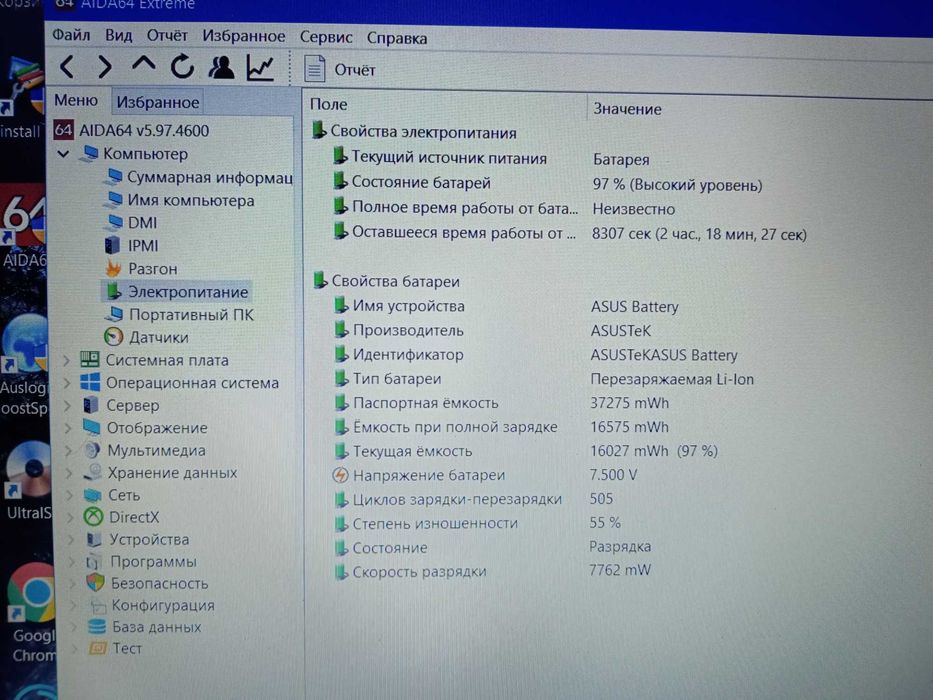The height and width of the screenshot is (700, 933).
Task: Click the База данных database icon
Action: point(96,626)
